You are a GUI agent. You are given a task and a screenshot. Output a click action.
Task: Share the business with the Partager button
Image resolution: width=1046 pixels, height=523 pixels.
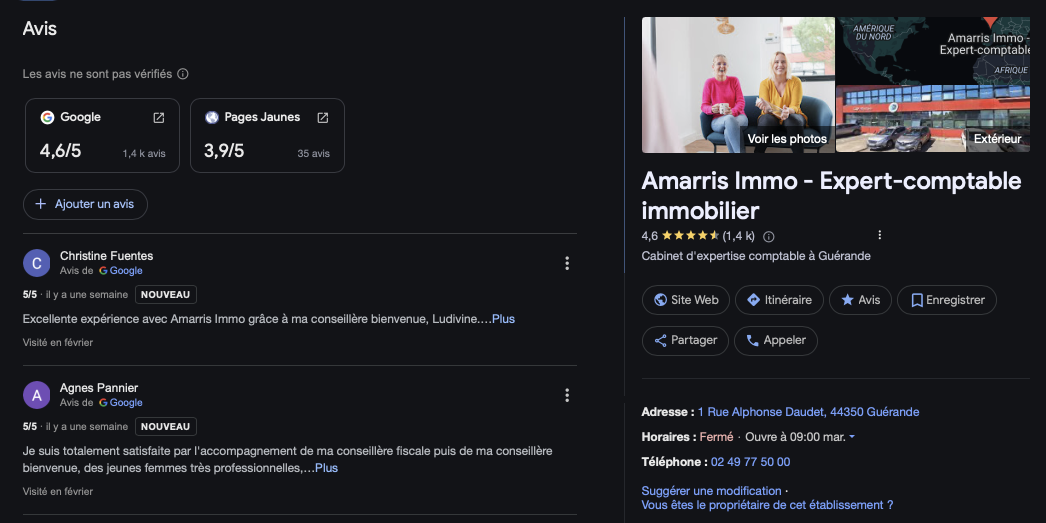(x=685, y=341)
